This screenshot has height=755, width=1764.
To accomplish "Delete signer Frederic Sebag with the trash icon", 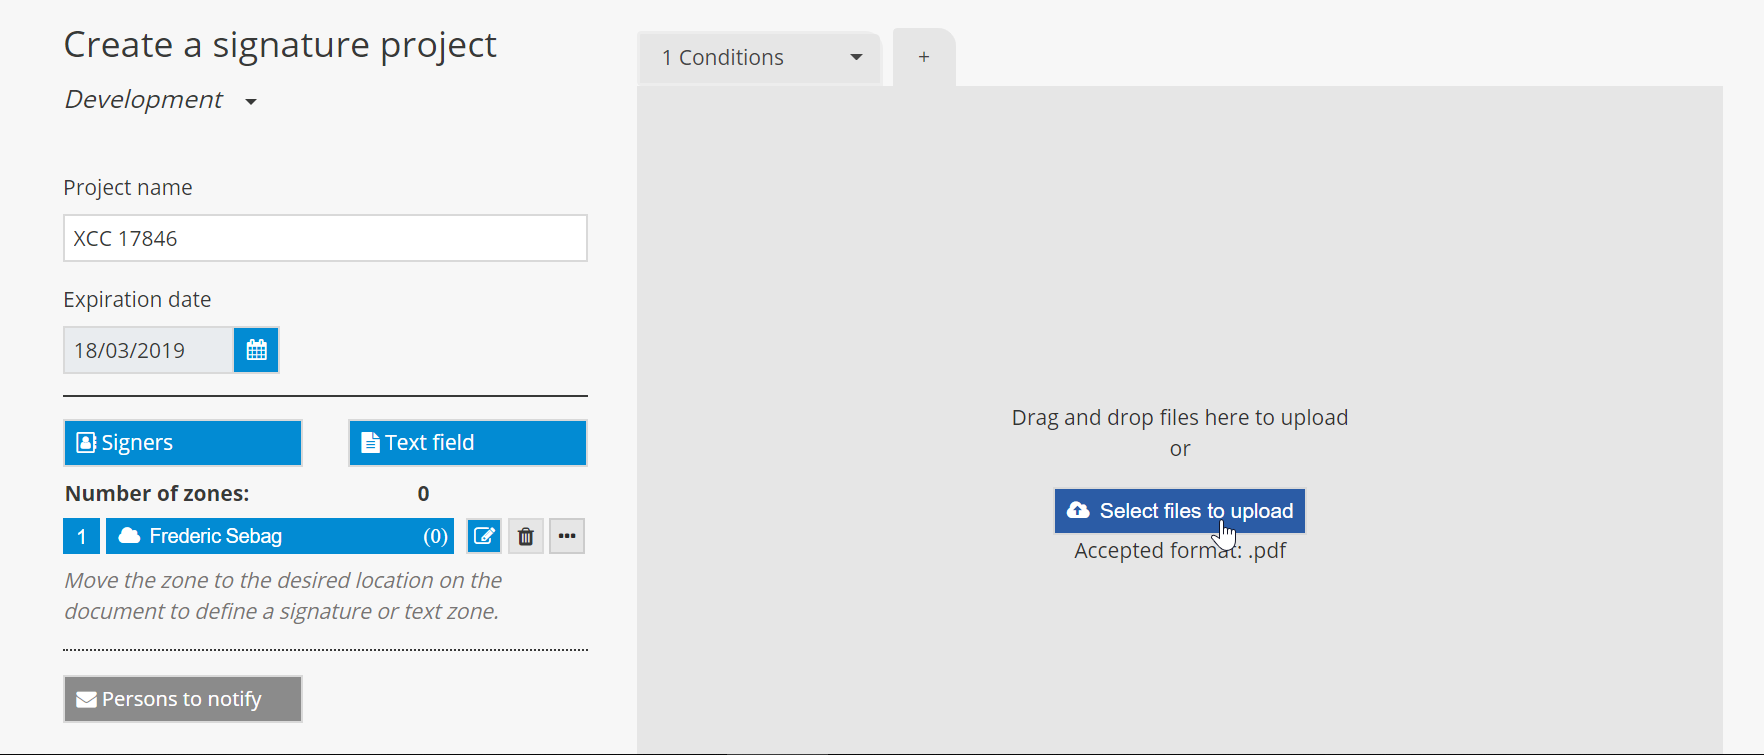I will (x=526, y=536).
